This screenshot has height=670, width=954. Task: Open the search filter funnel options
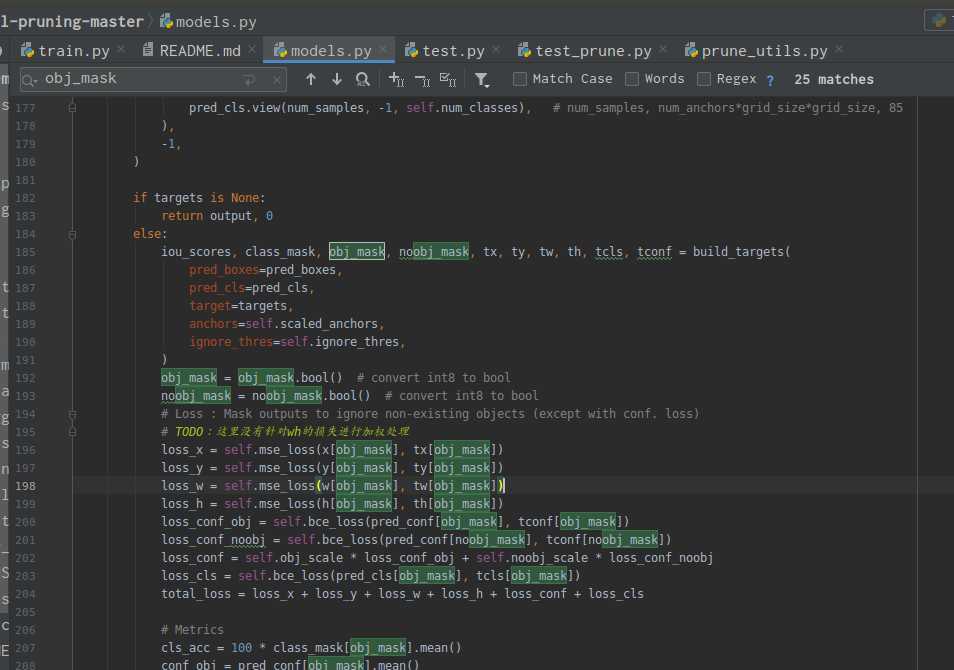point(481,79)
